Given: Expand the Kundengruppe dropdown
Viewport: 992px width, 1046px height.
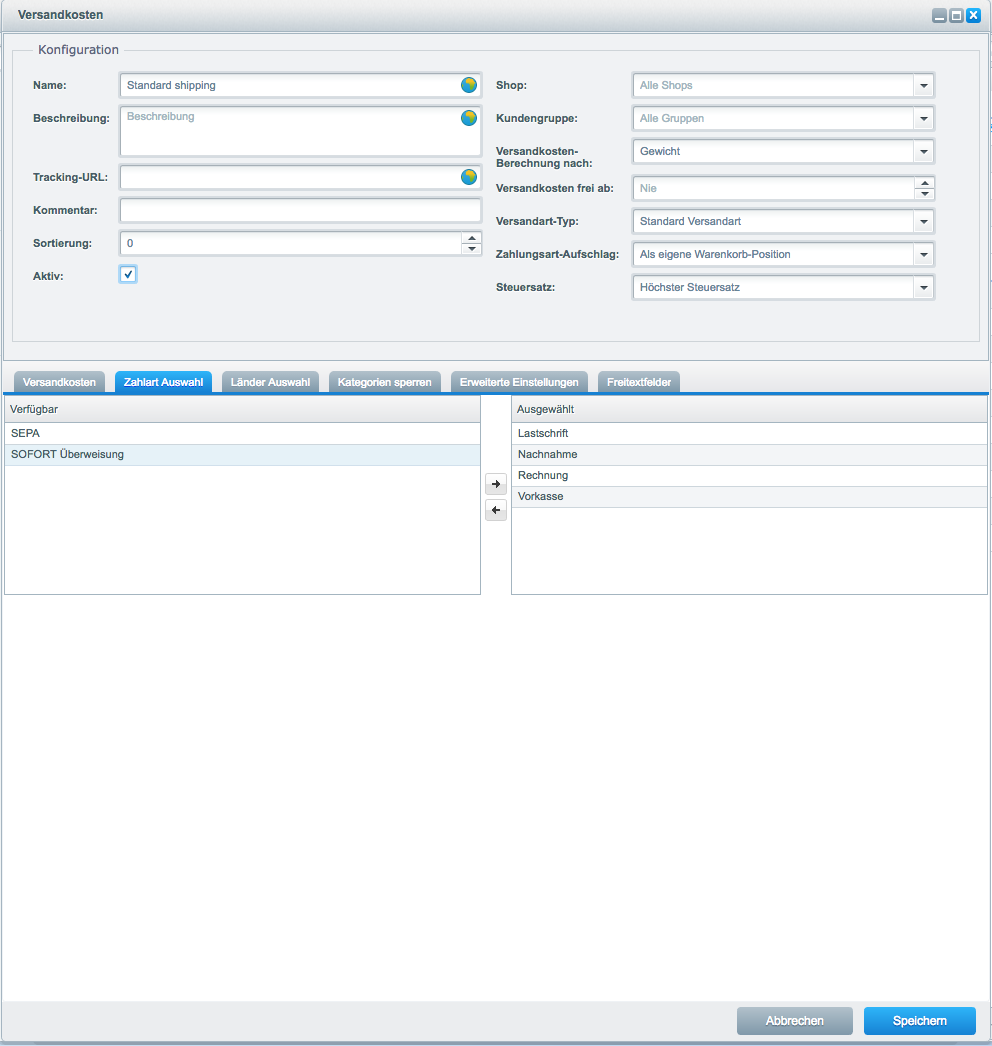Looking at the screenshot, I should pyautogui.click(x=924, y=119).
